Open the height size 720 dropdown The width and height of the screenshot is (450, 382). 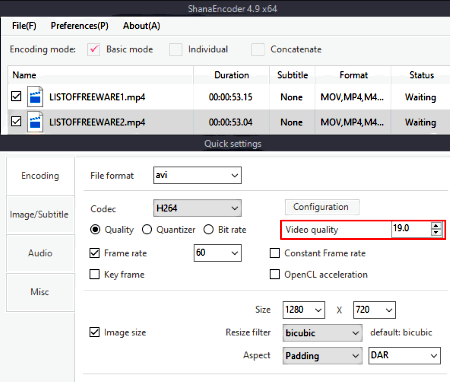[374, 310]
